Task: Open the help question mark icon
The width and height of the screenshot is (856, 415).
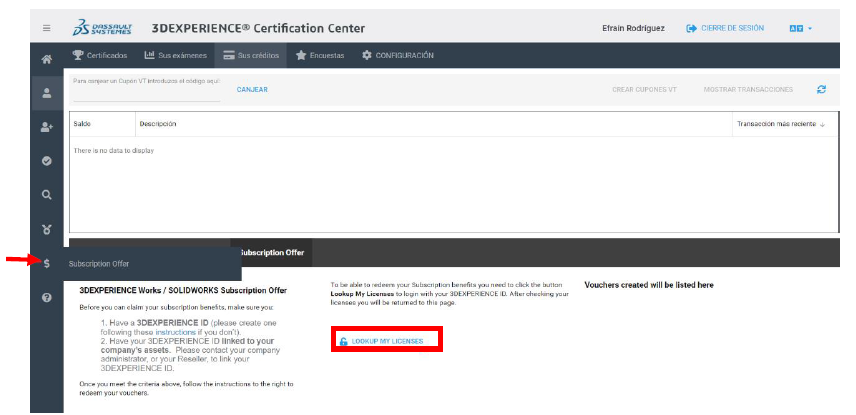Action: [47, 298]
